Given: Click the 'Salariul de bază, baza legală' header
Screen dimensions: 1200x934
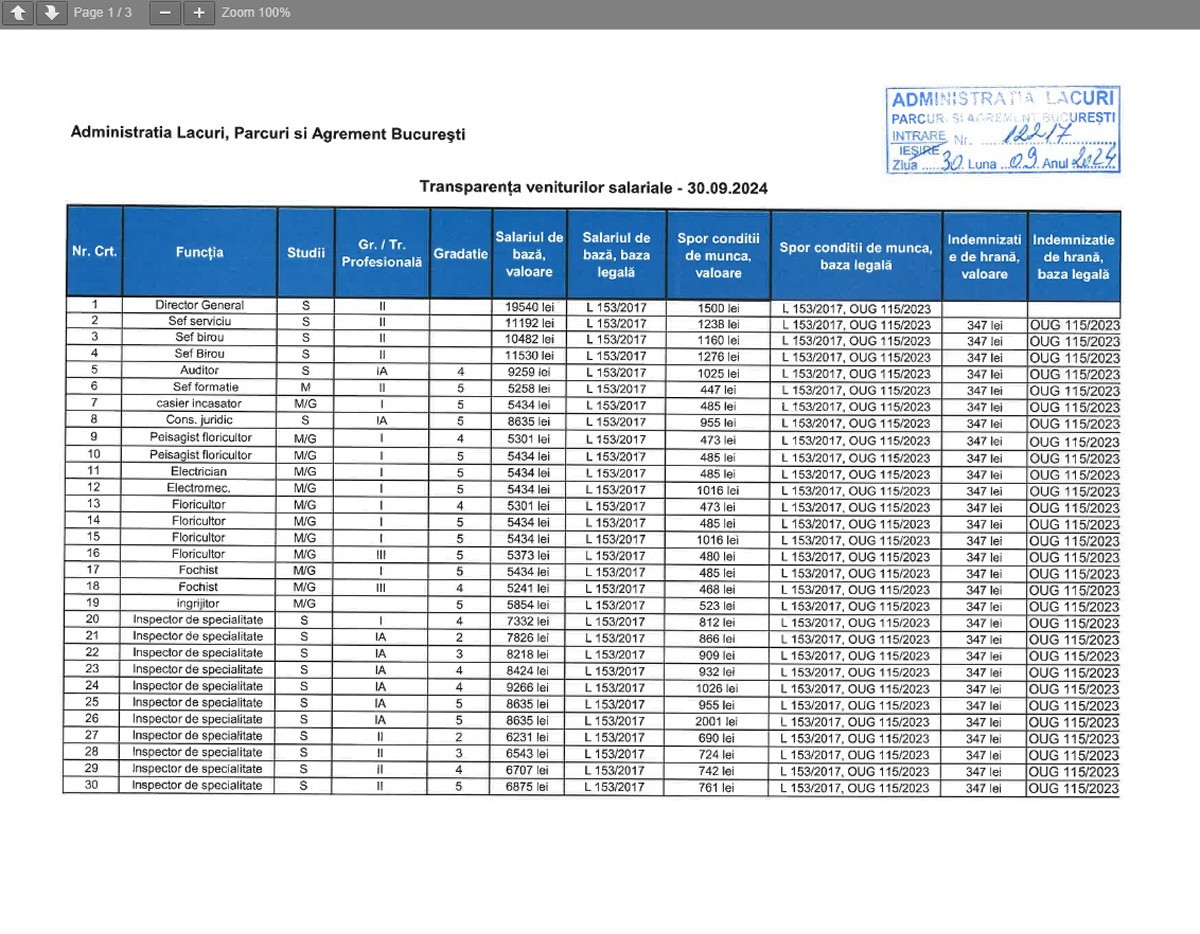Looking at the screenshot, I should pos(616,253).
